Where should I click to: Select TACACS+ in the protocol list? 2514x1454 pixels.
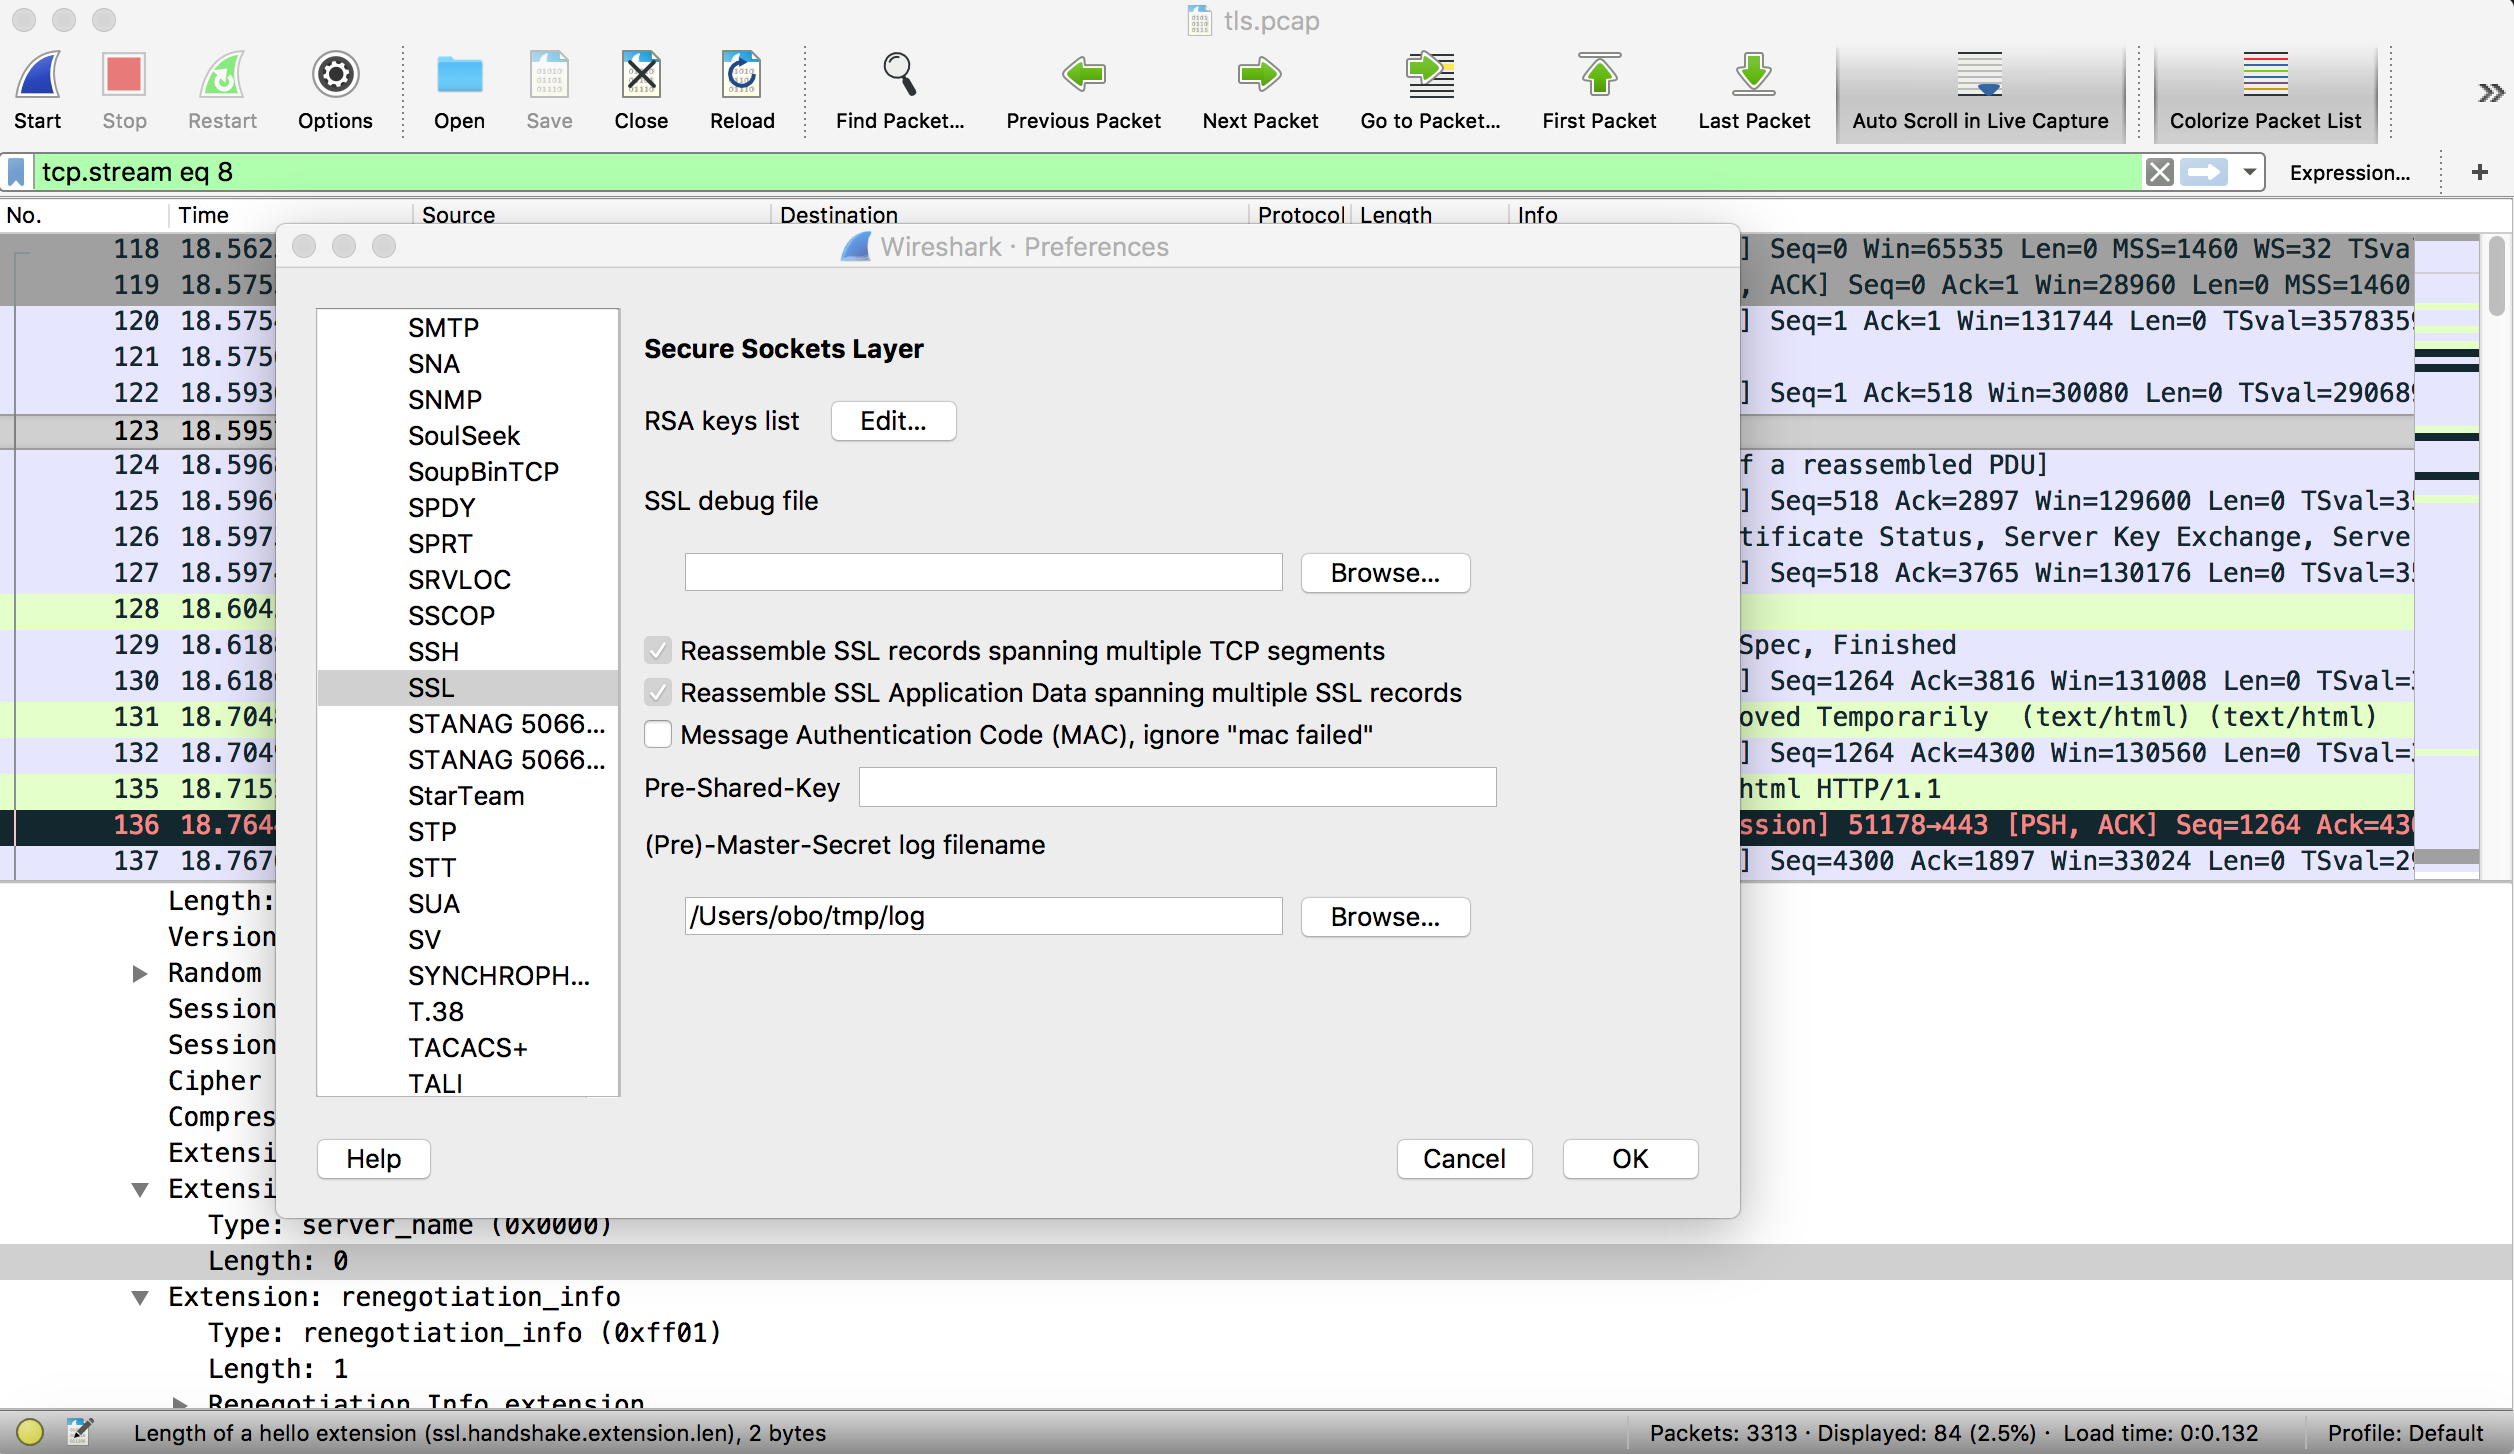tap(467, 1048)
